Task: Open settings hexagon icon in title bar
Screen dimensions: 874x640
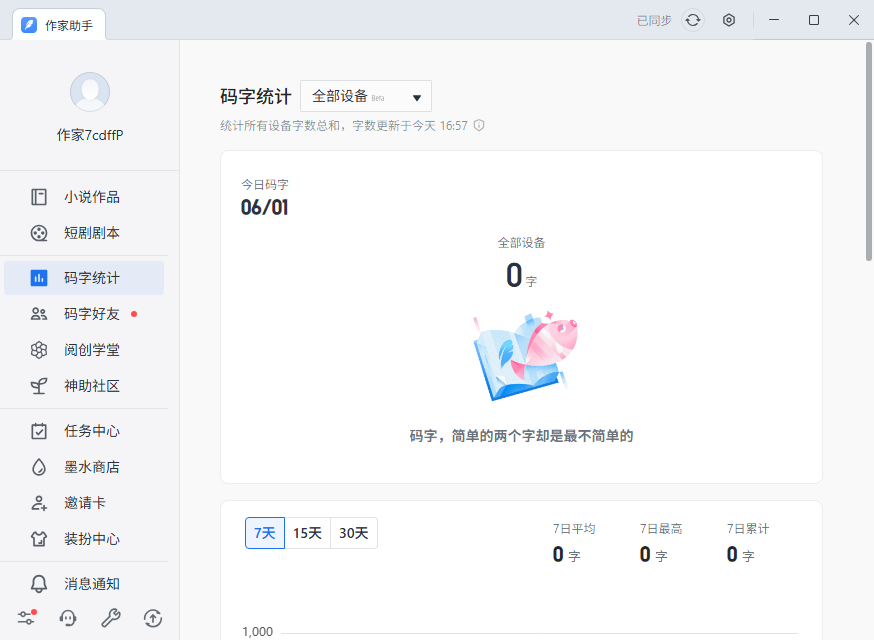Action: tap(729, 21)
